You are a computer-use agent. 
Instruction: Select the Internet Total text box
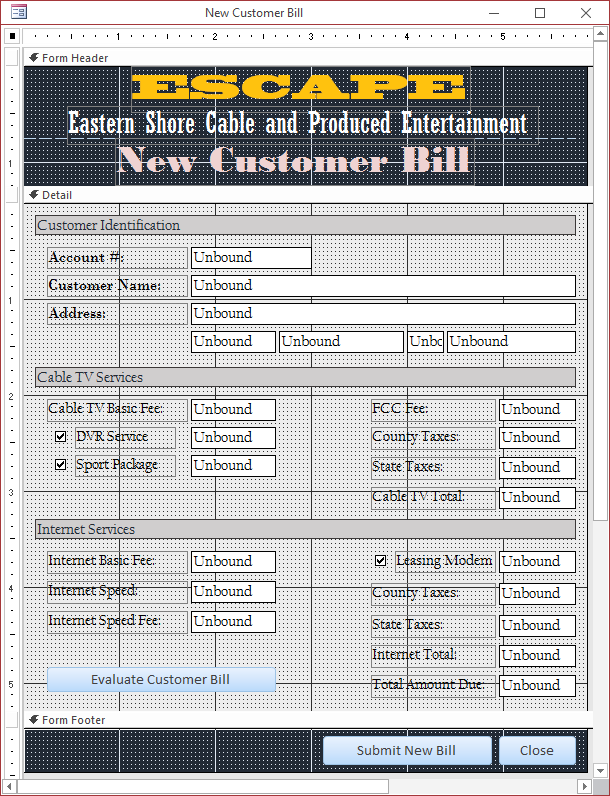click(x=537, y=656)
